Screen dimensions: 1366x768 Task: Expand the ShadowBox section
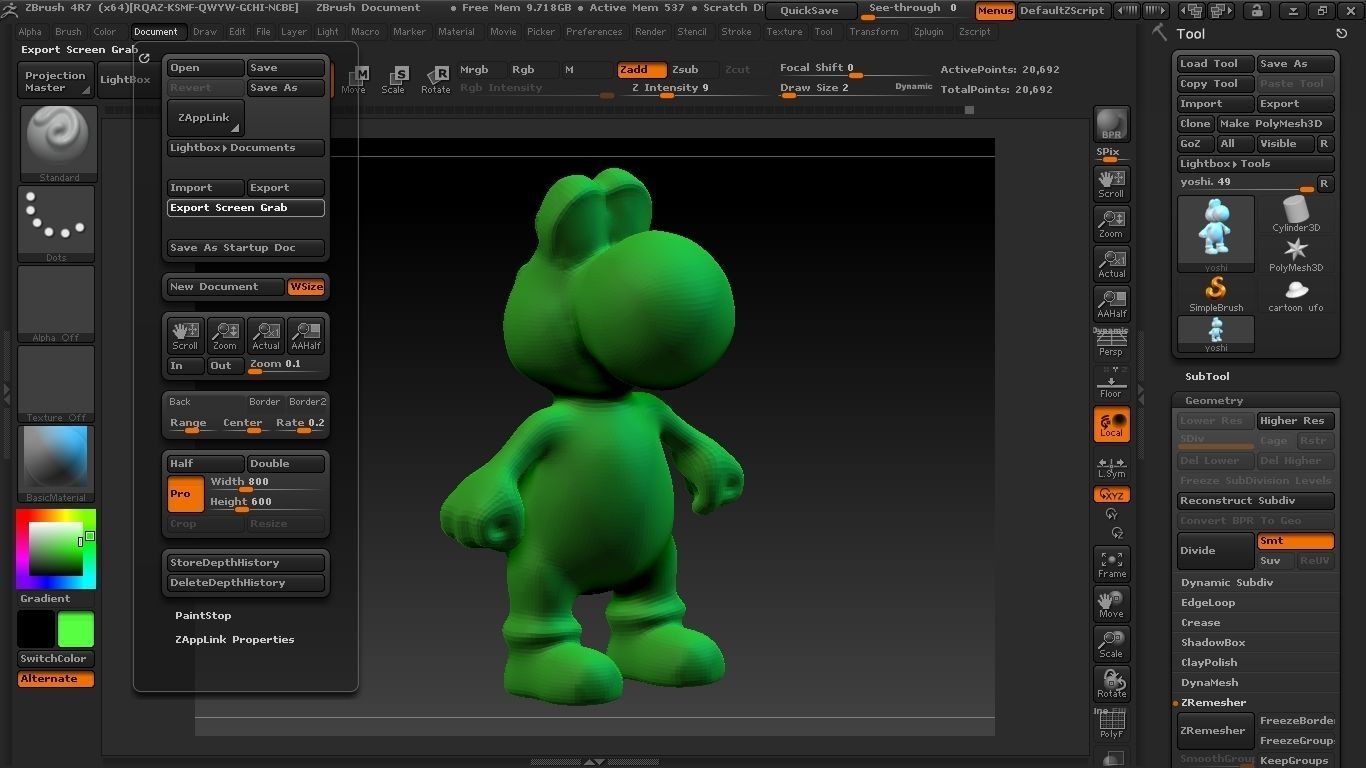[x=1213, y=643]
